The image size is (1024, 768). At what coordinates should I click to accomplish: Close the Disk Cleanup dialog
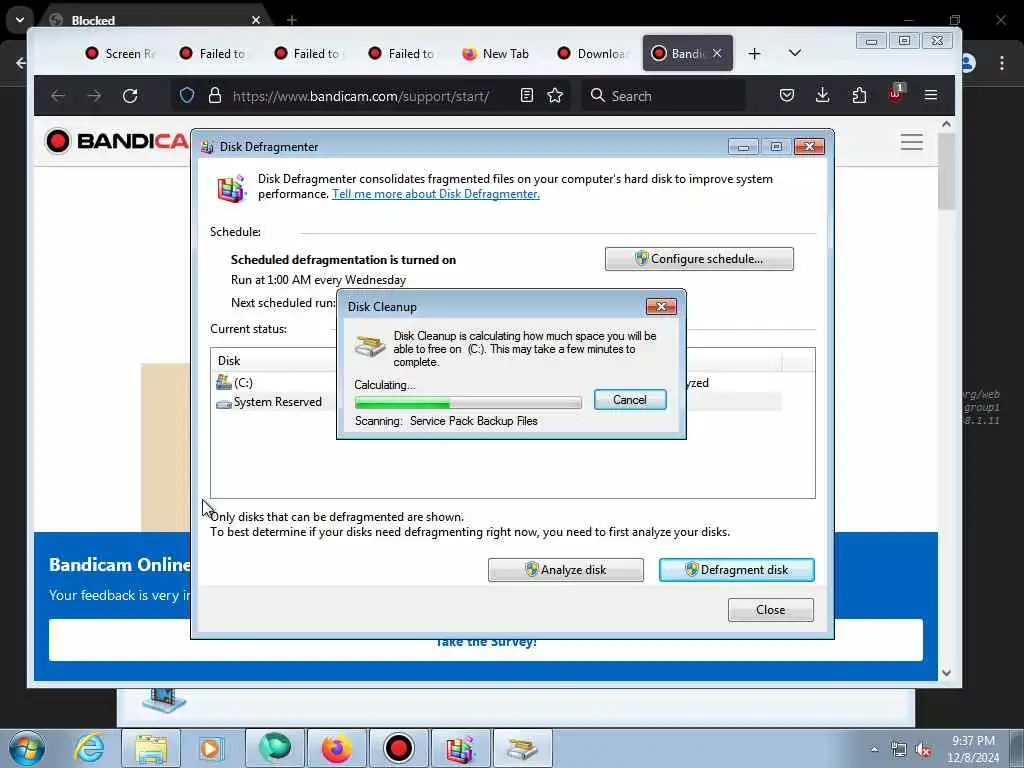point(661,306)
